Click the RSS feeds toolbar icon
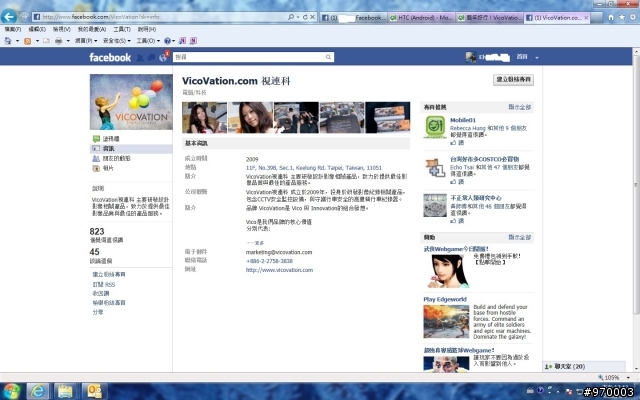This screenshot has height=400, width=640. (x=27, y=41)
